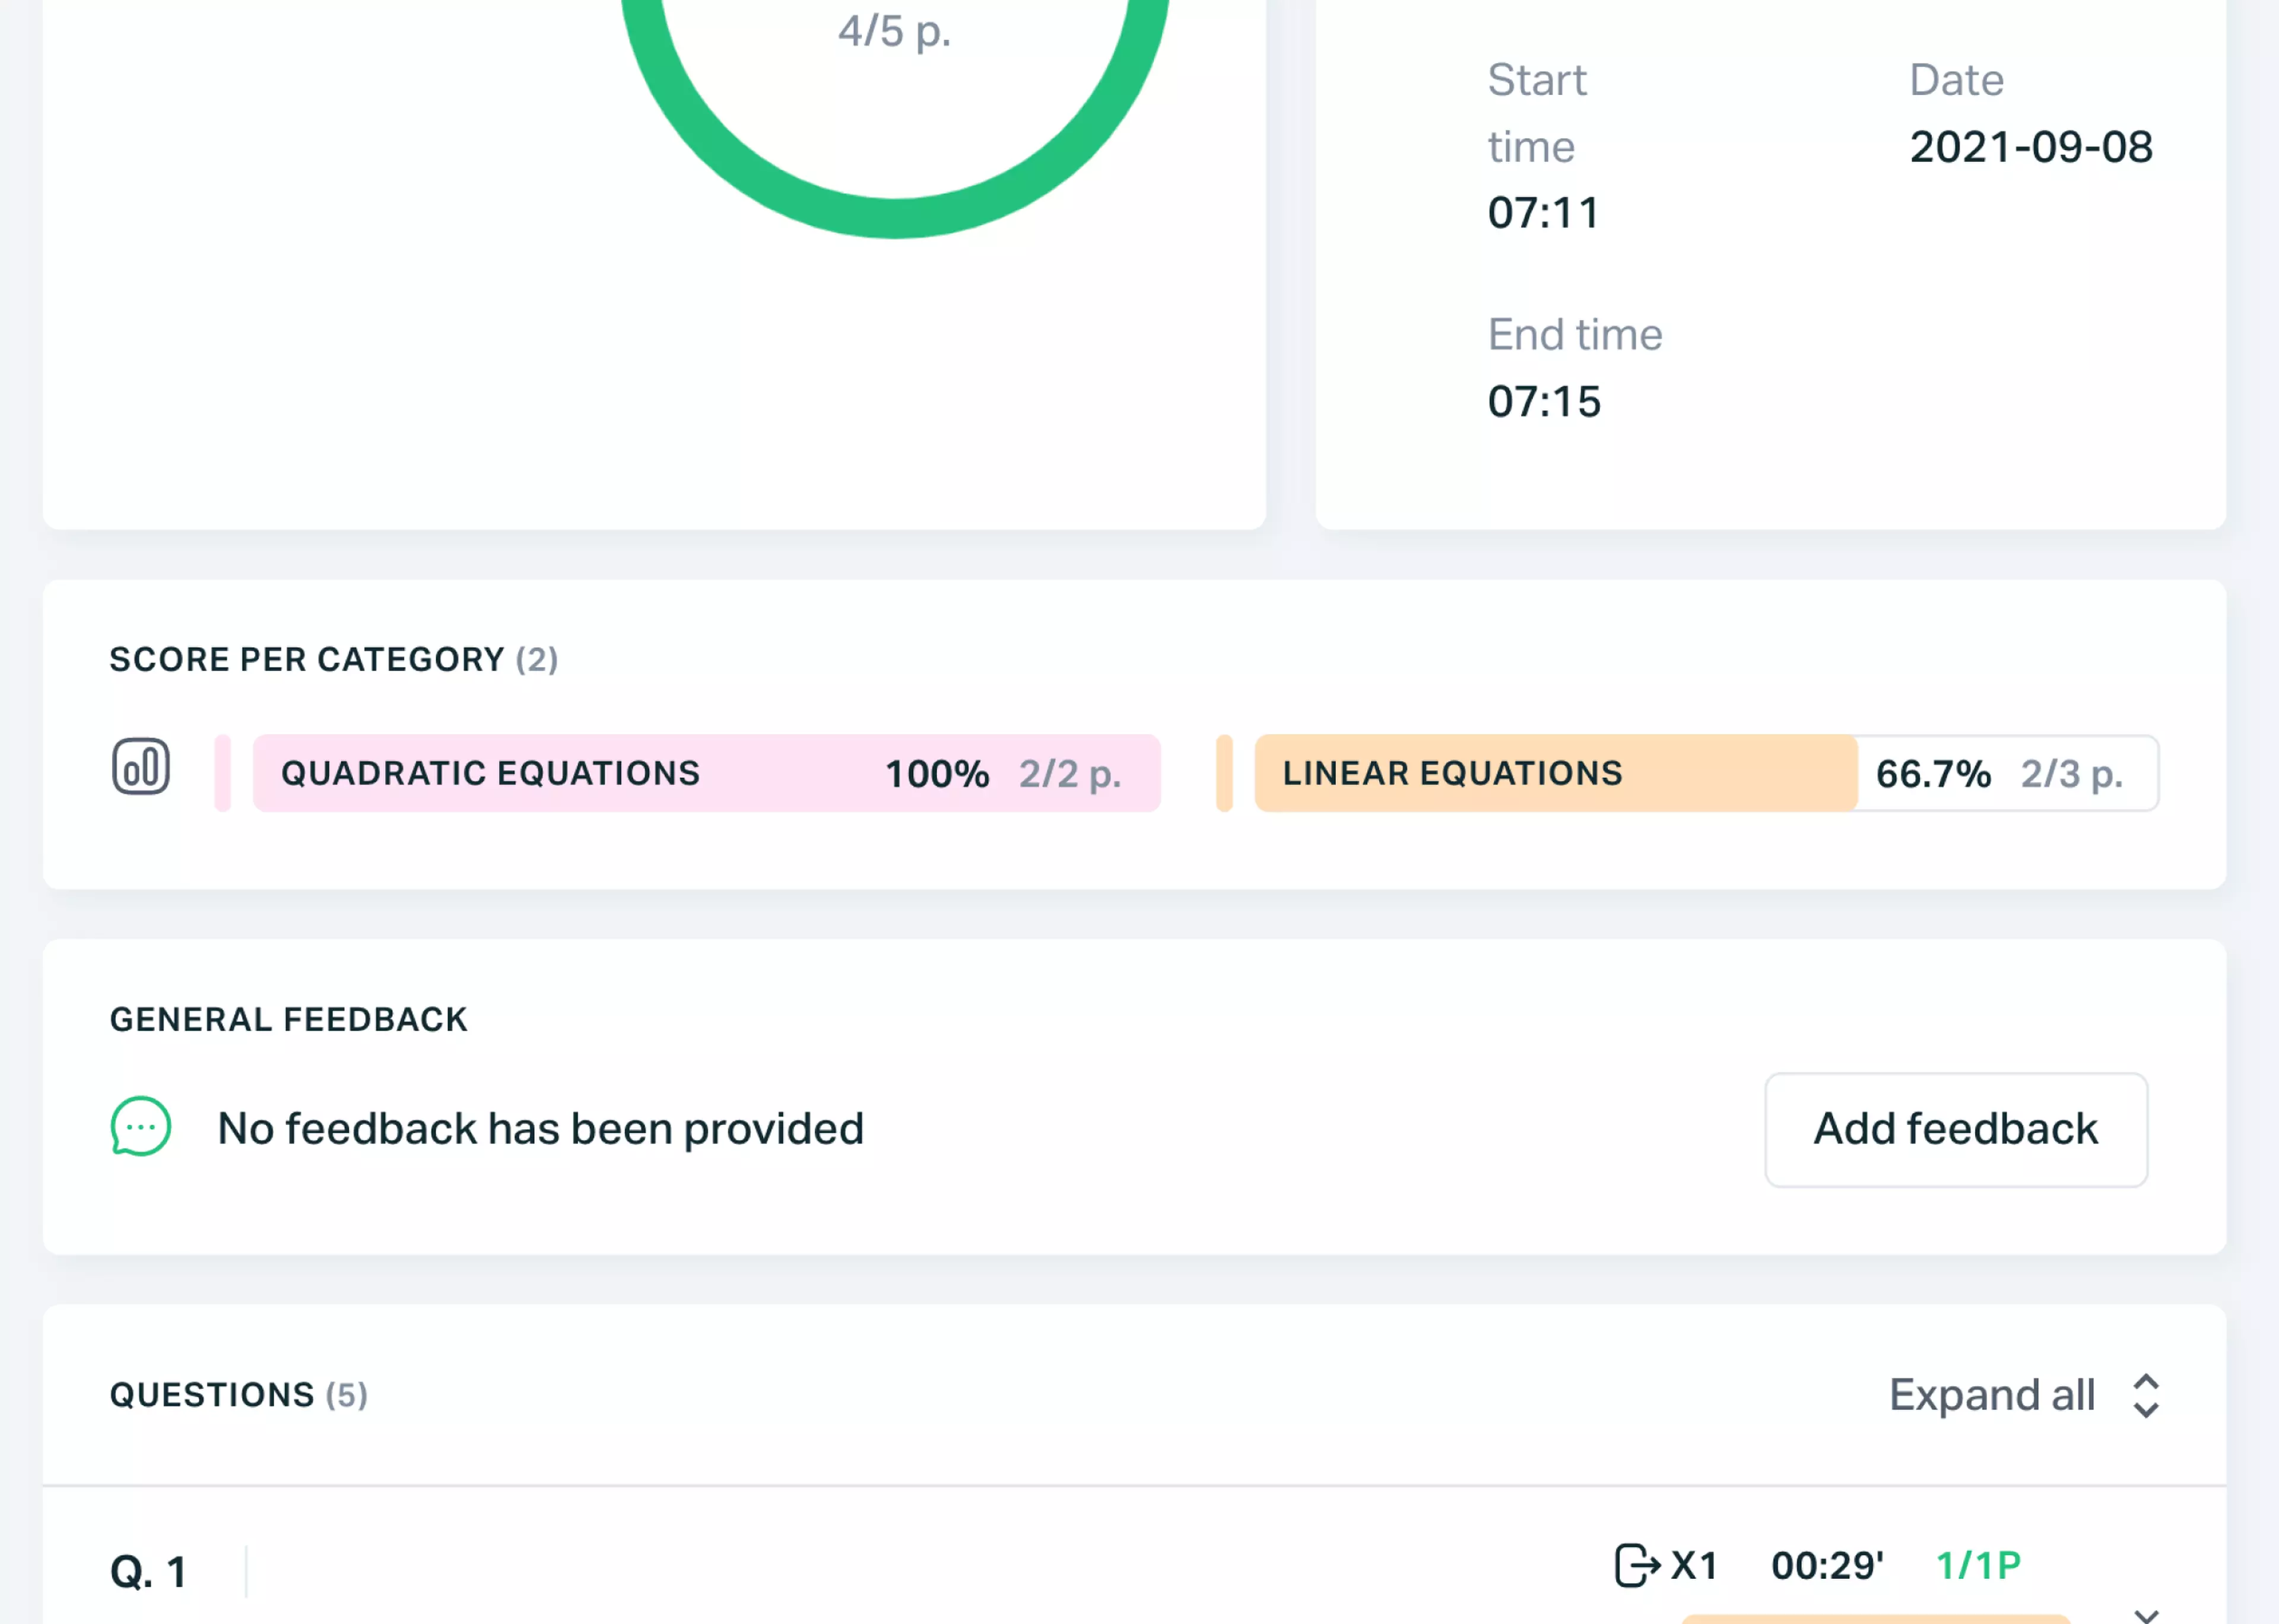Click the '2/2 p.' points value
Screen dimensions: 2279x1624
click(1070, 774)
